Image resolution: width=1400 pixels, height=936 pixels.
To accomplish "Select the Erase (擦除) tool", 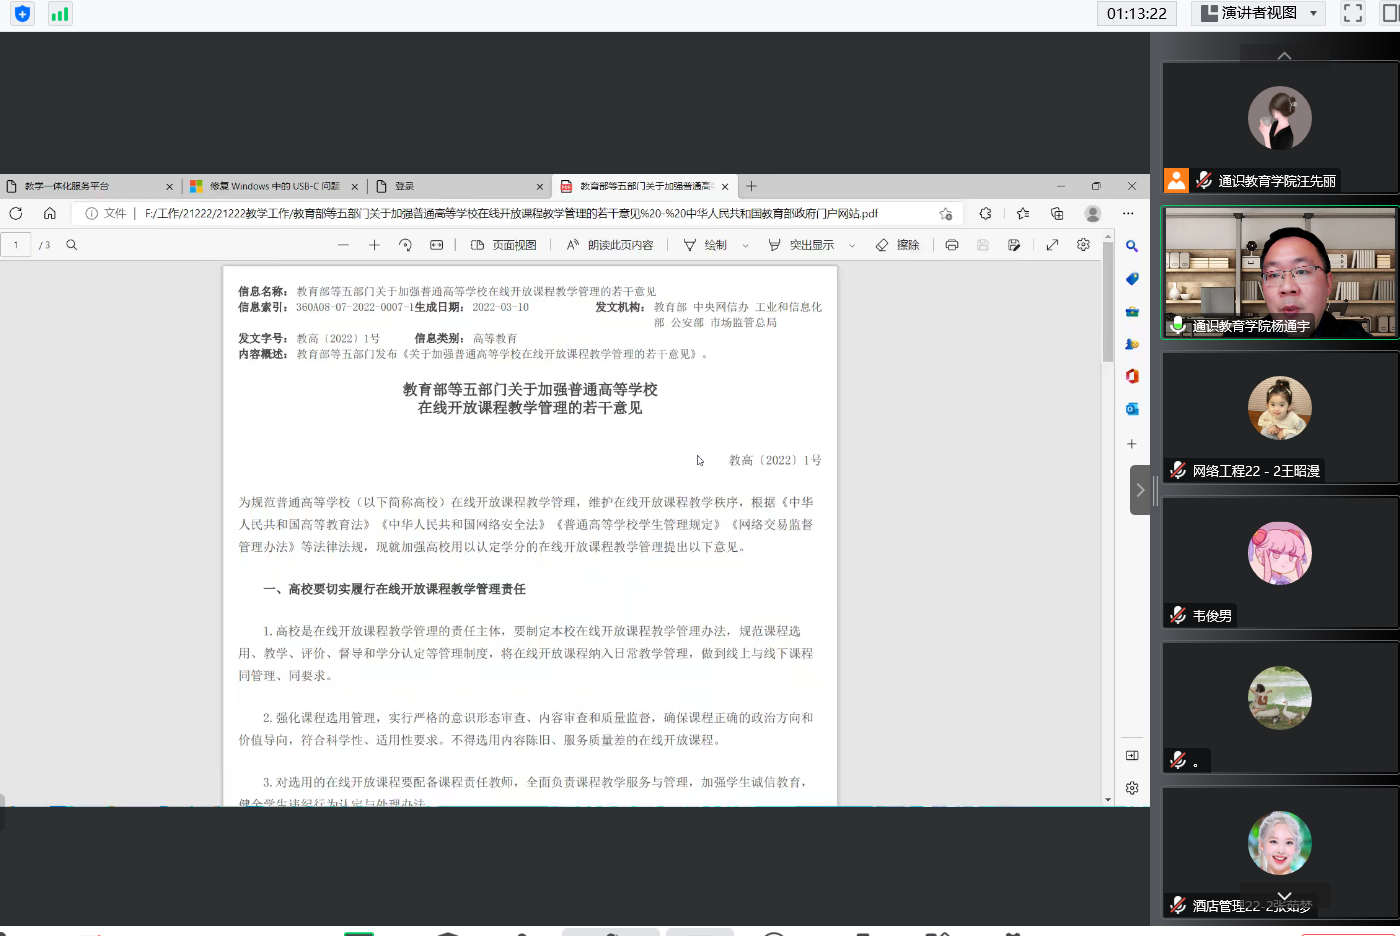I will pos(897,245).
